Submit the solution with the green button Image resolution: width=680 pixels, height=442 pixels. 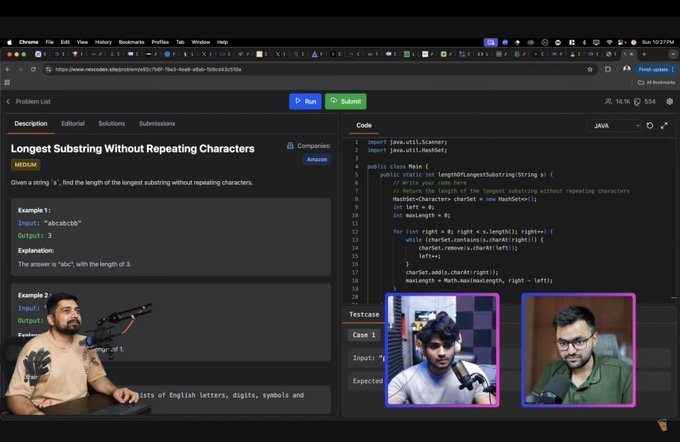[x=346, y=101]
